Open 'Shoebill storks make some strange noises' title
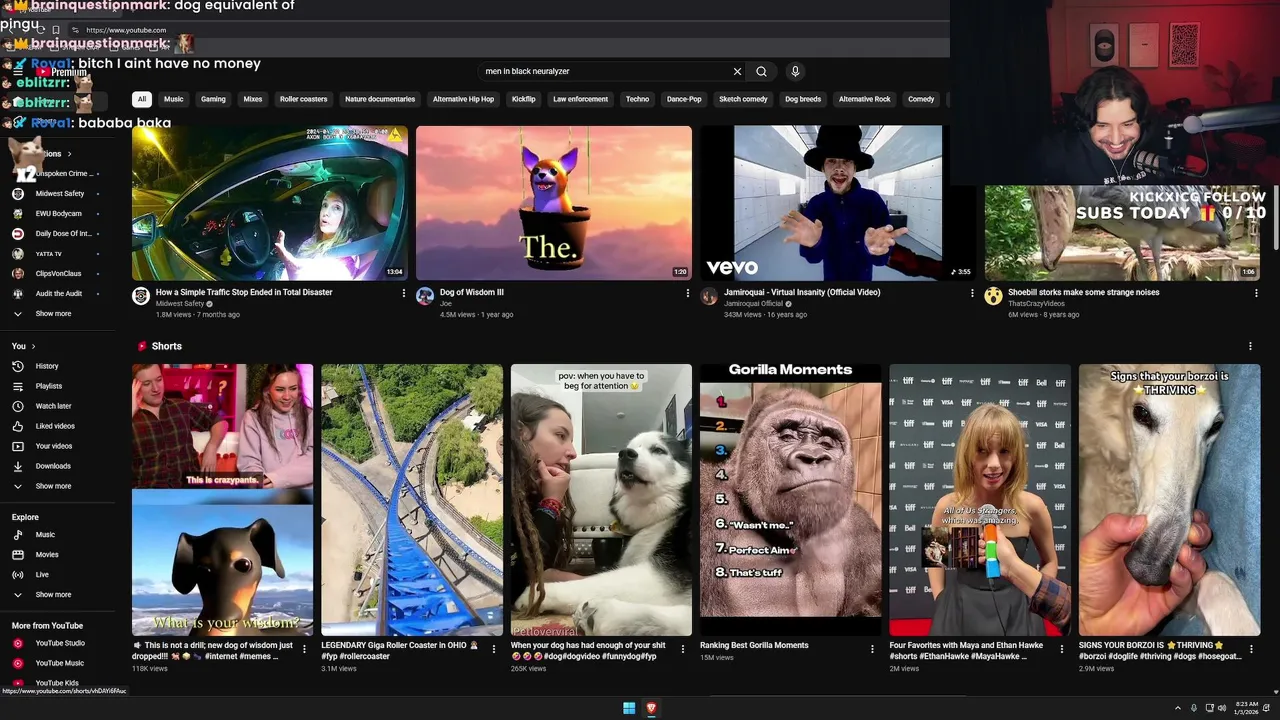1280x720 pixels. [x=1084, y=292]
